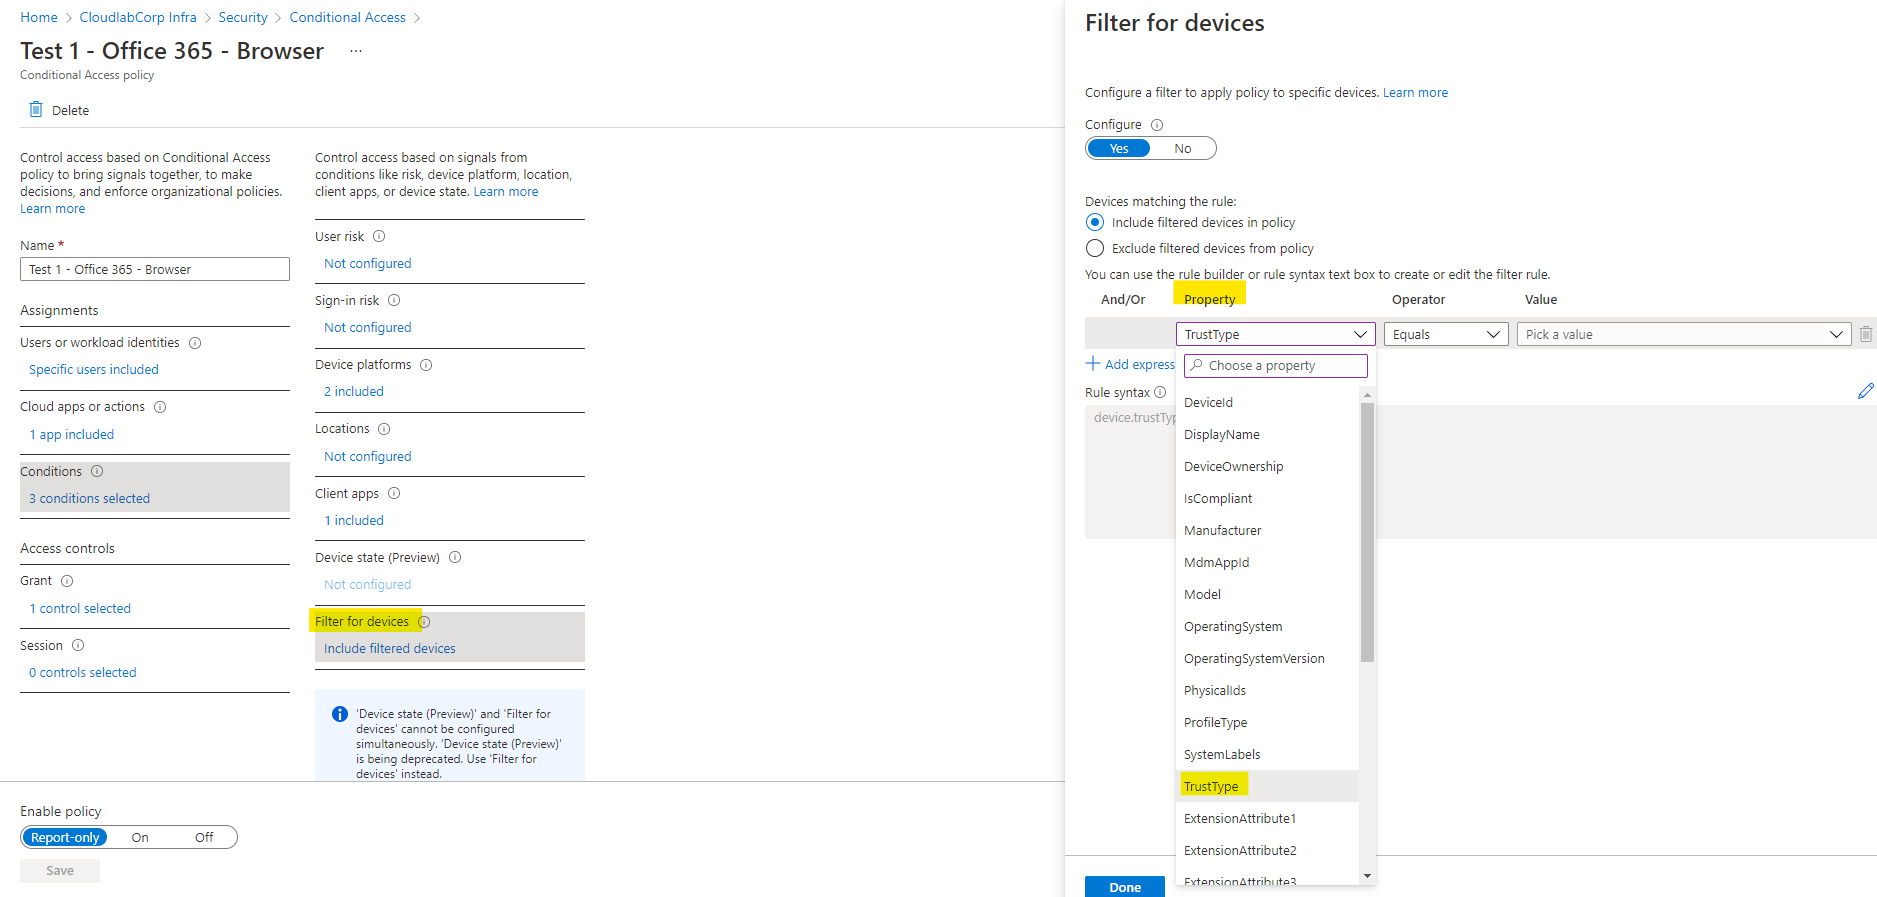The image size is (1877, 897).
Task: Open 3 conditions selected link
Action: tap(89, 498)
